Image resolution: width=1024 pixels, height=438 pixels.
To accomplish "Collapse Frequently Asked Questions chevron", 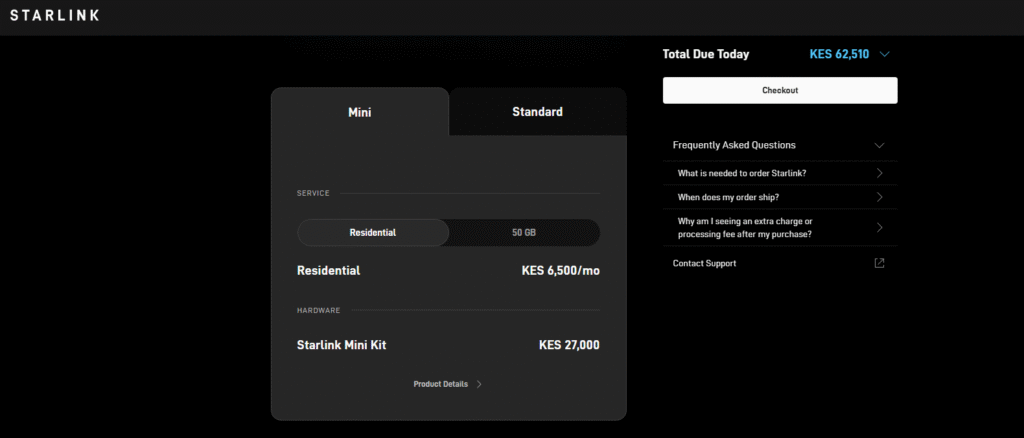I will pos(879,145).
